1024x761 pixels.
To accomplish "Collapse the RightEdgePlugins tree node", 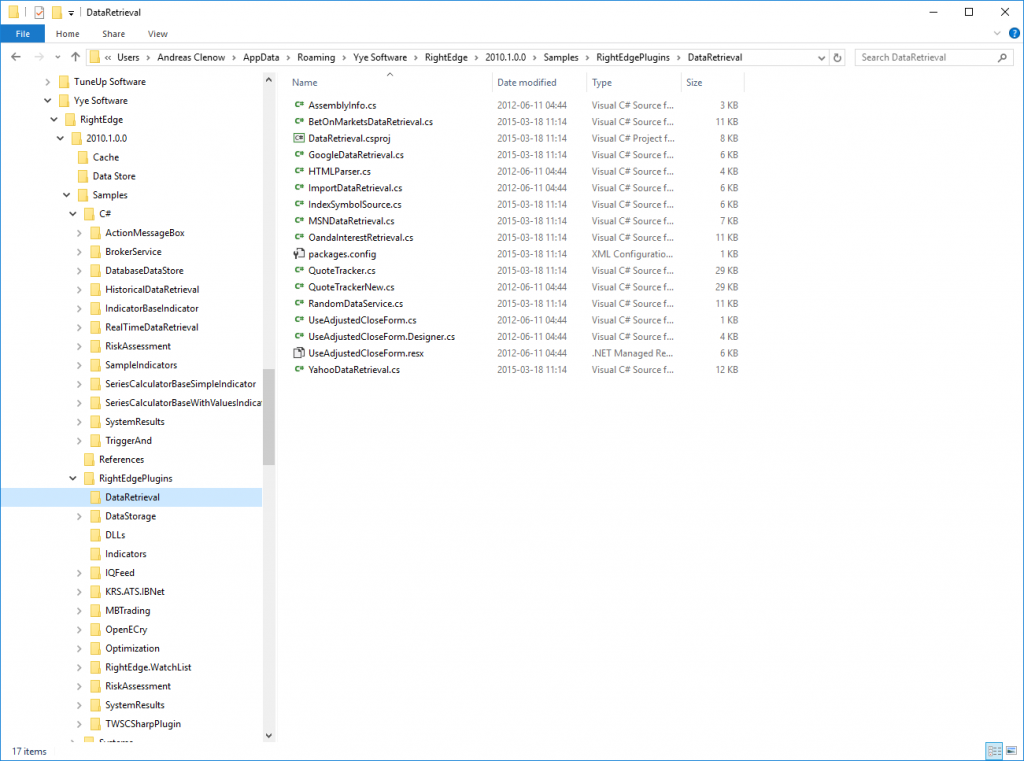I will [x=73, y=479].
